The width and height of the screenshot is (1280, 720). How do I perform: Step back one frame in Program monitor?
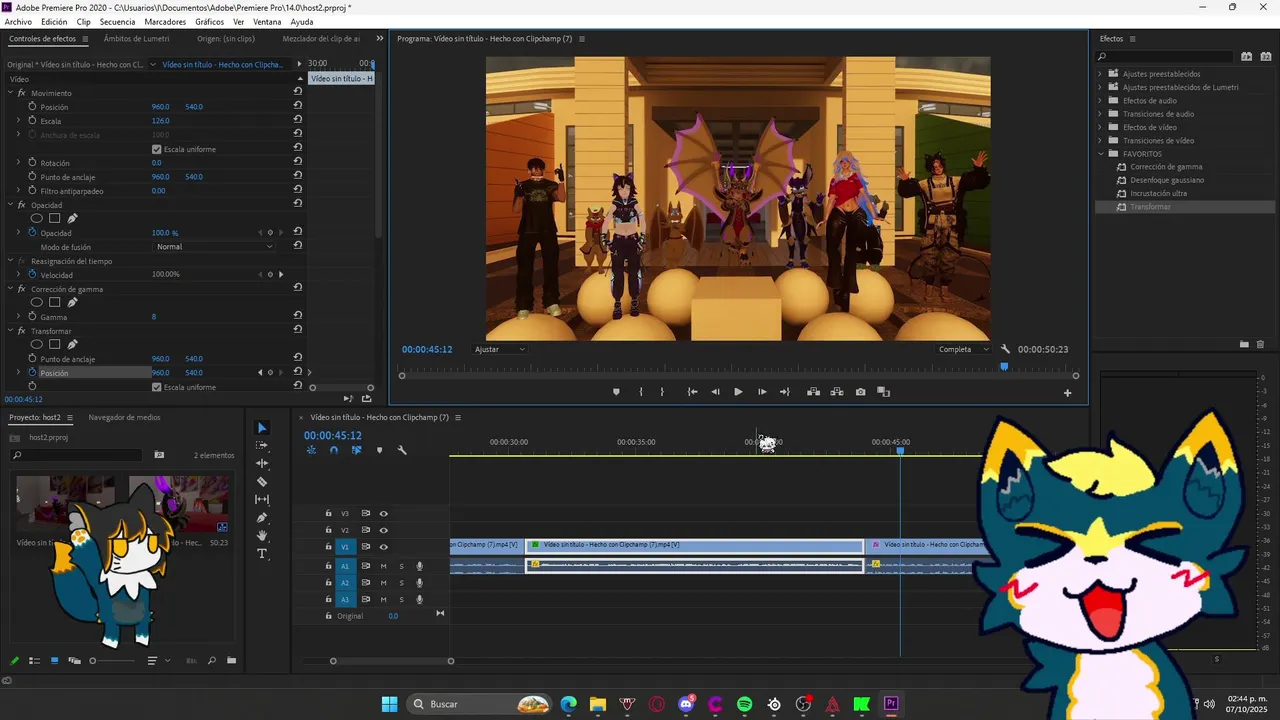coord(715,392)
